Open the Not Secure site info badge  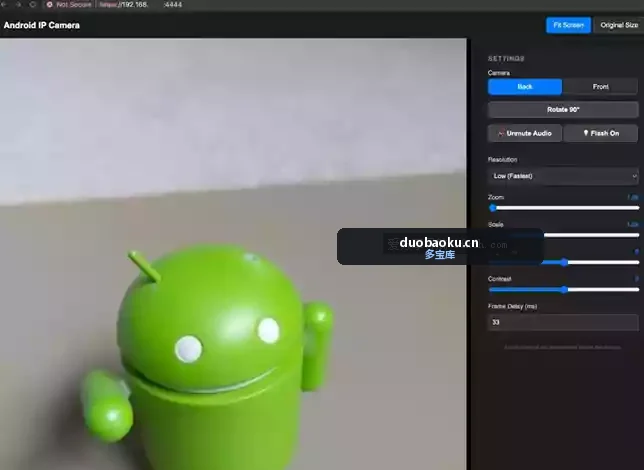click(69, 5)
